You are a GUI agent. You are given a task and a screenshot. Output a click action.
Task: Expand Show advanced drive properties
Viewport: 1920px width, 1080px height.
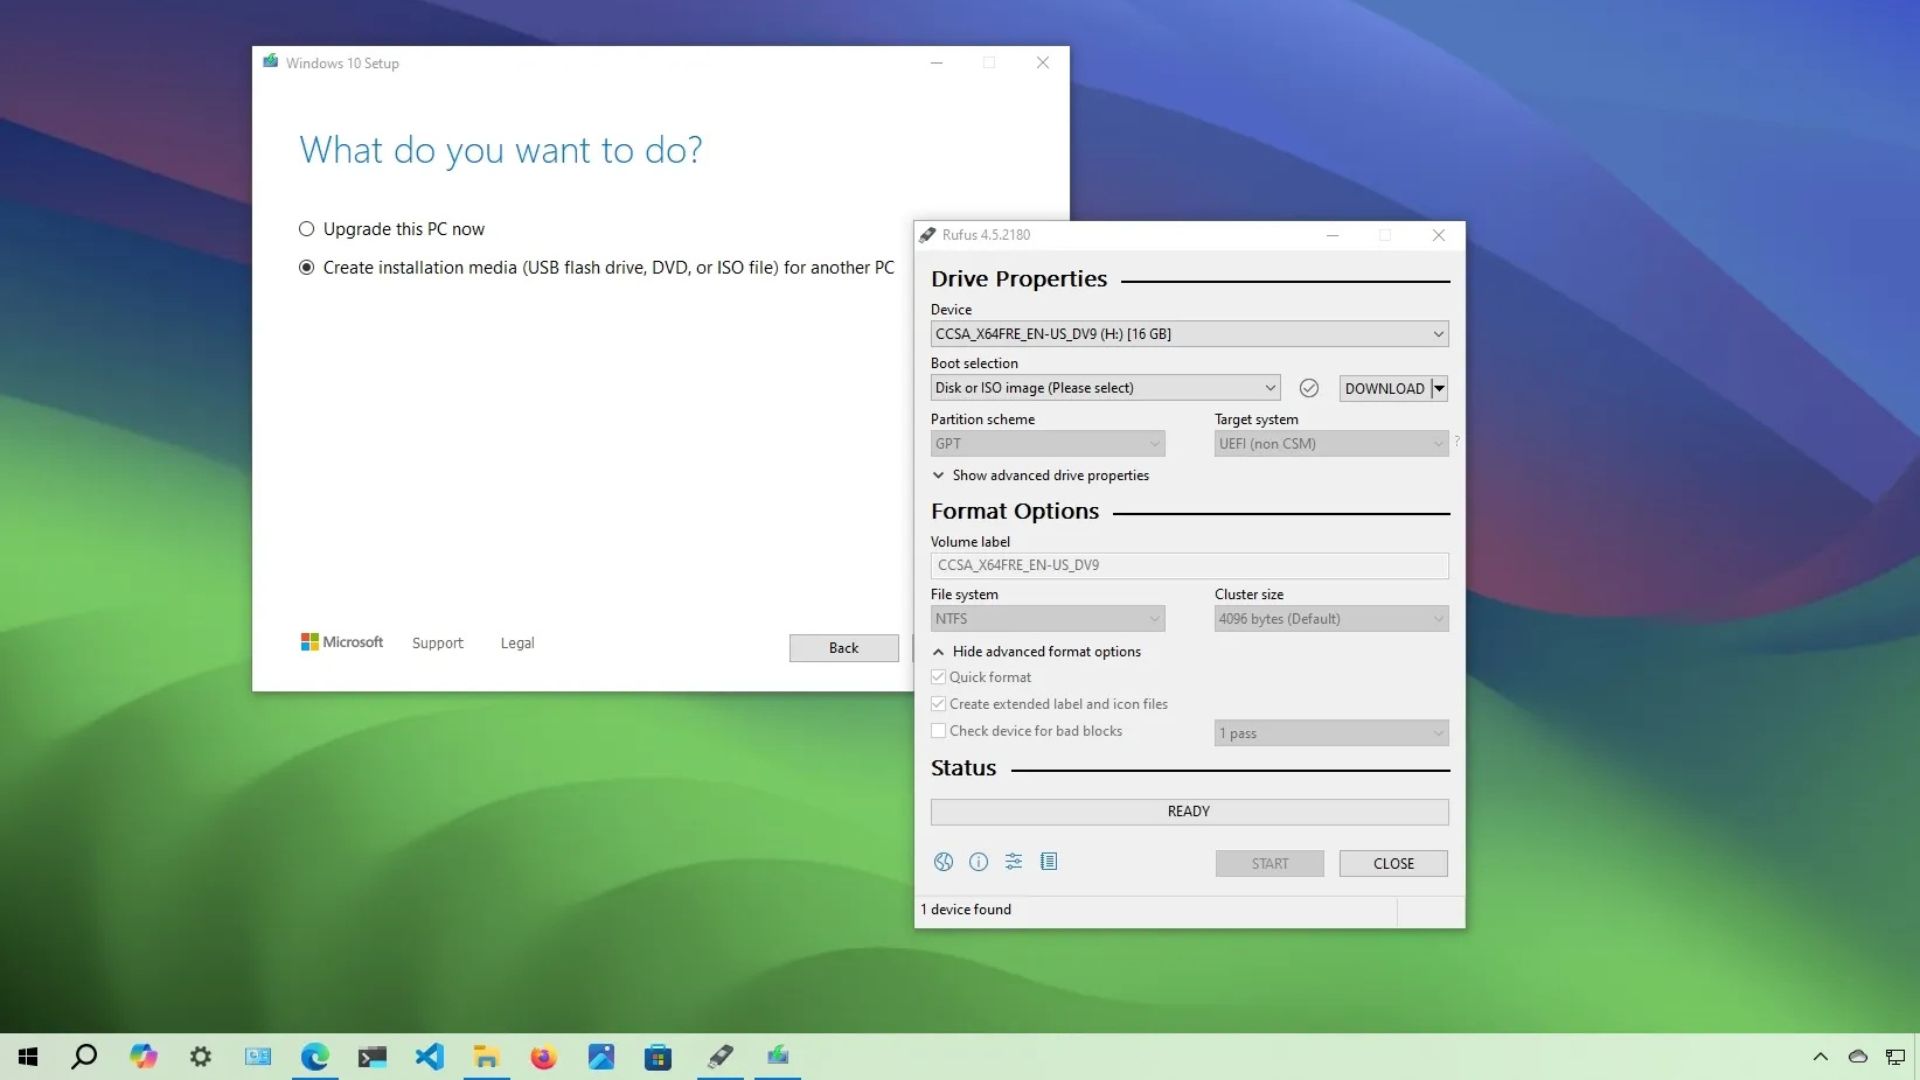tap(1040, 476)
